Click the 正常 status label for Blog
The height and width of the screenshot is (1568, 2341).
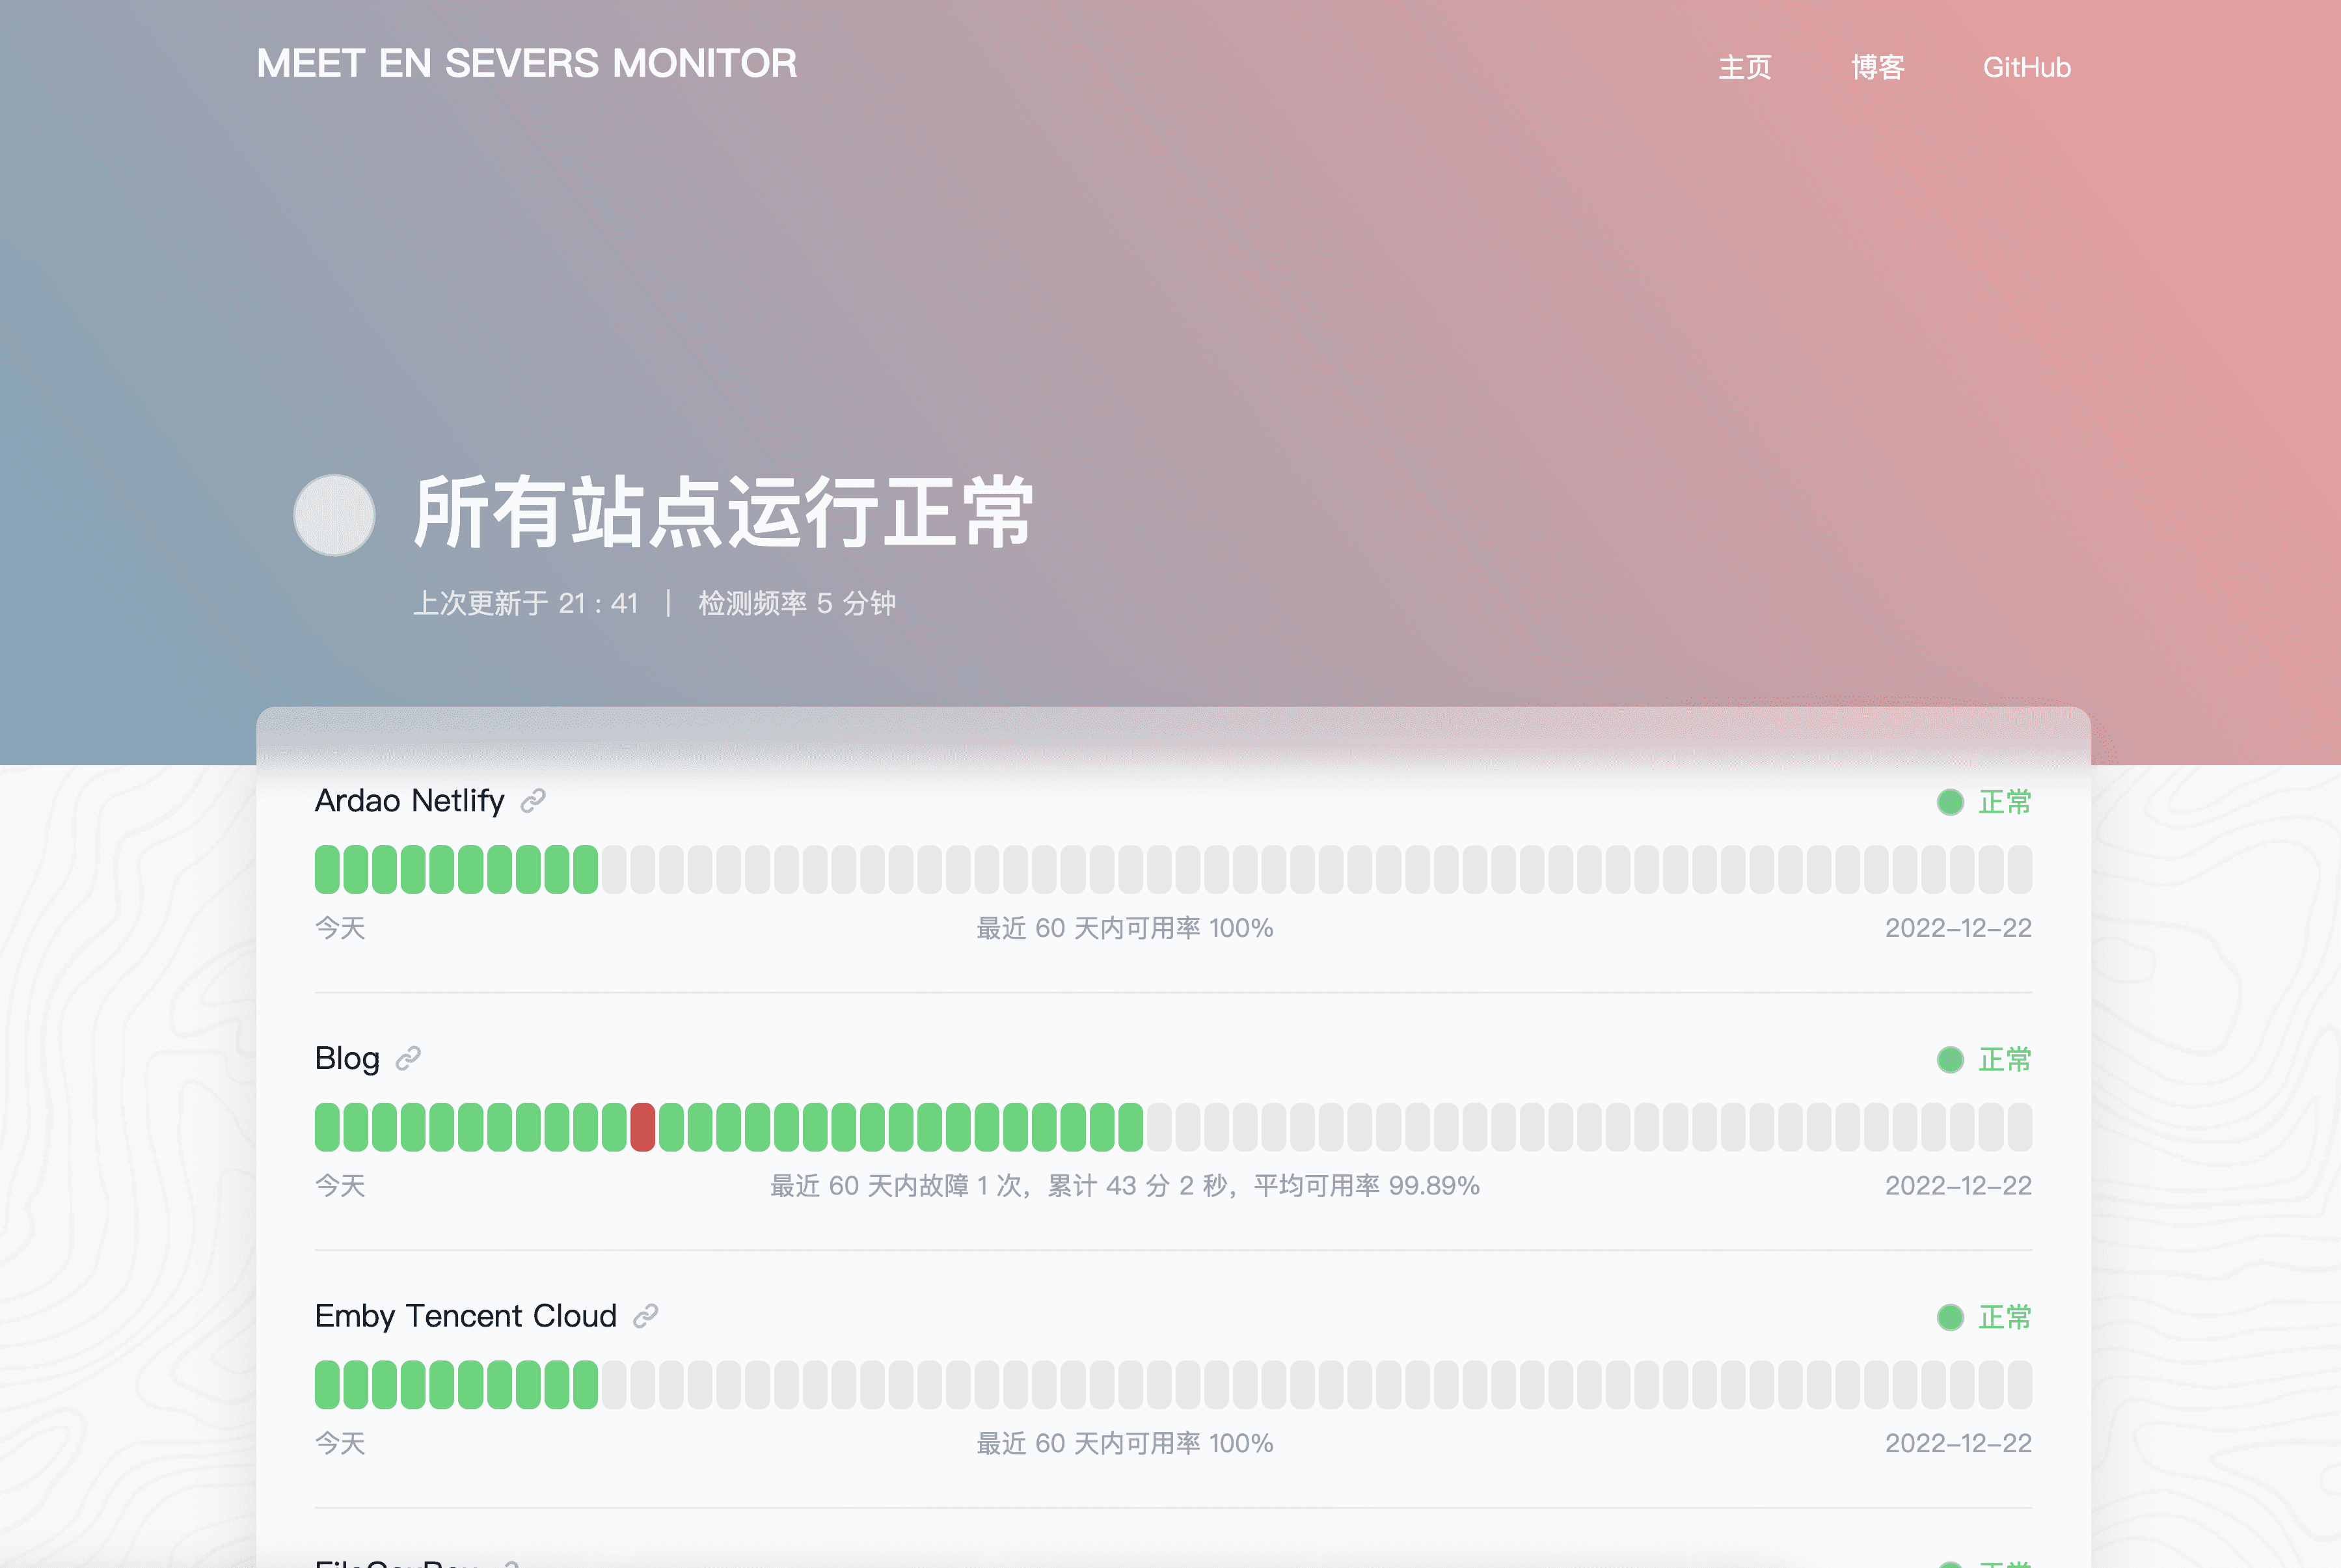click(x=2005, y=1060)
